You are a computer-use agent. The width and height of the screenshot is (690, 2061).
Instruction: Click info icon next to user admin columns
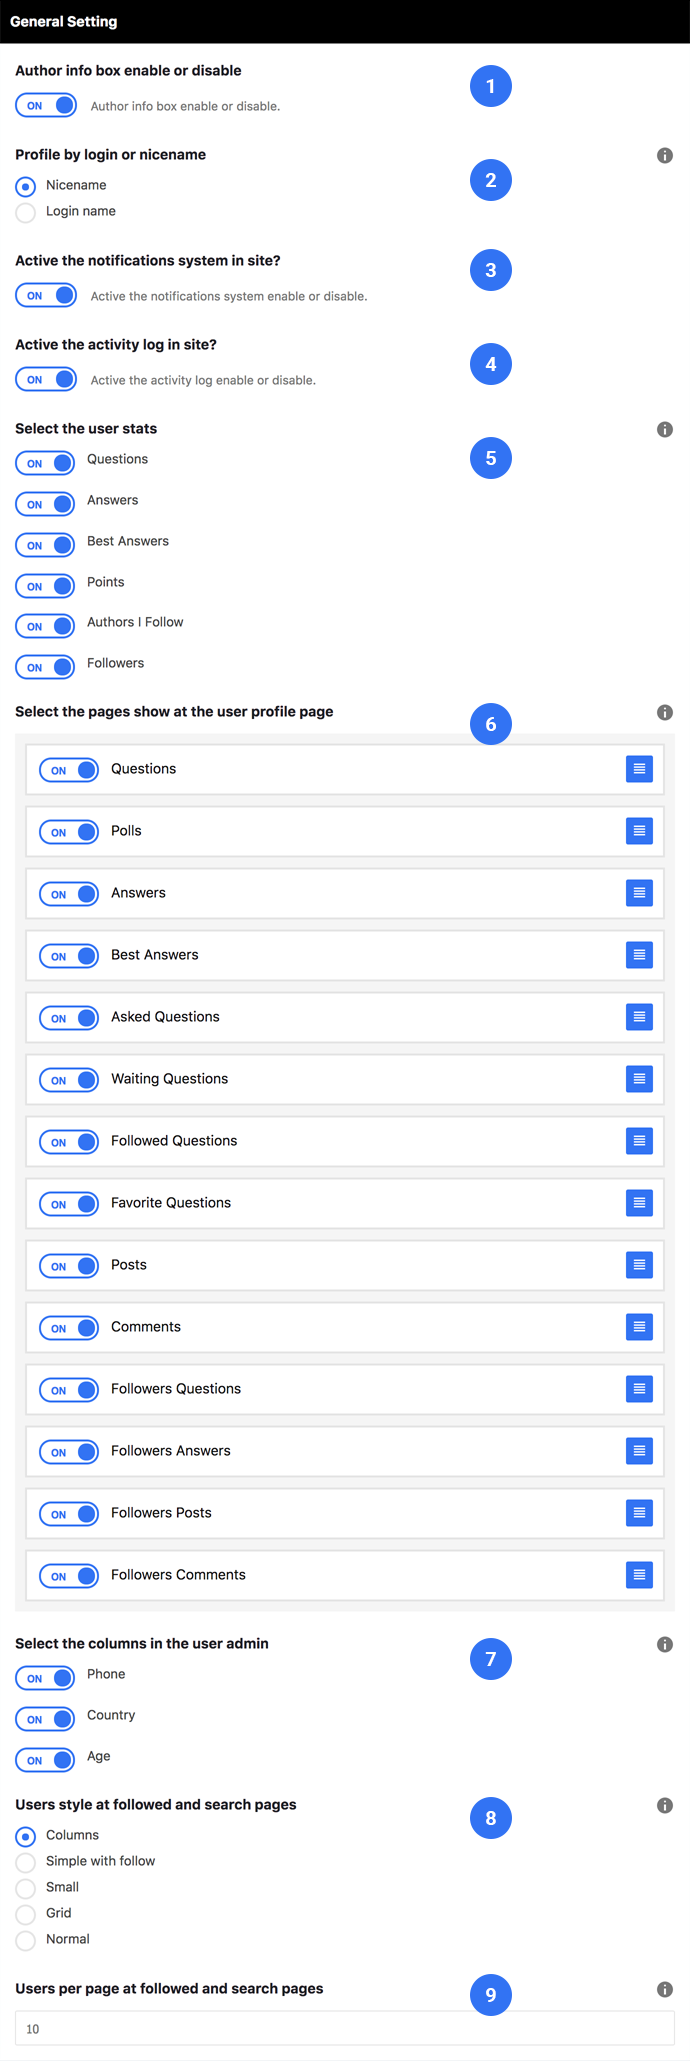tap(665, 1644)
